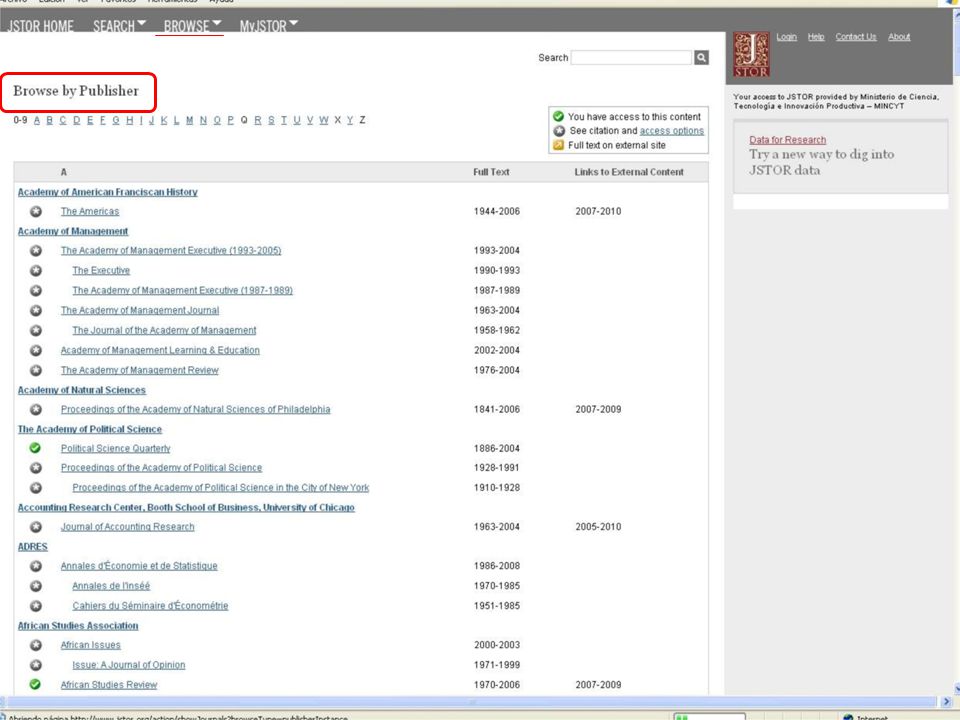Open the African Studies Association publisher
Screen dimensions: 960x720
pos(78,626)
